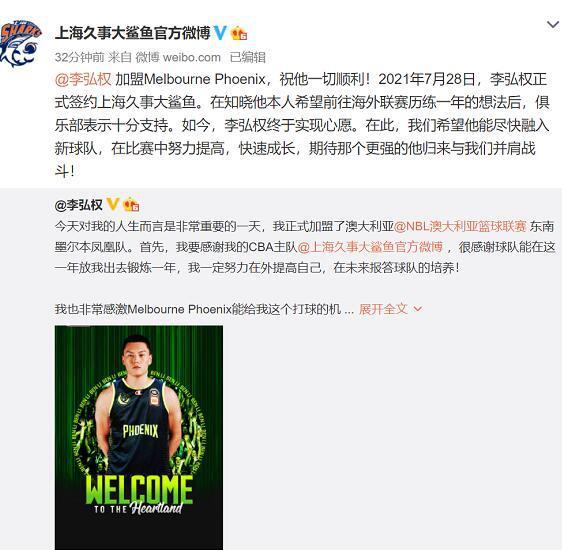Open the Phoenix welcome poster image

tap(139, 437)
